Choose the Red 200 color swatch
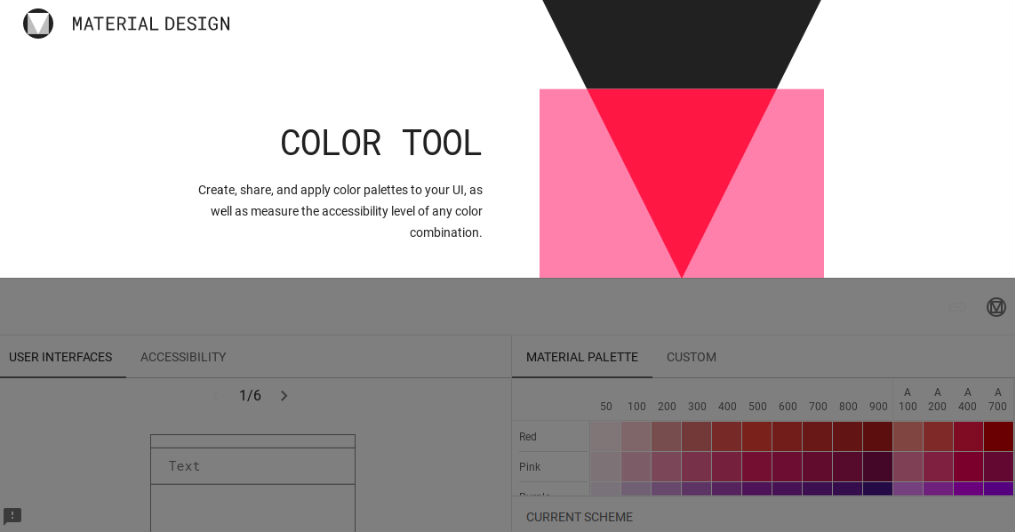 tap(667, 436)
